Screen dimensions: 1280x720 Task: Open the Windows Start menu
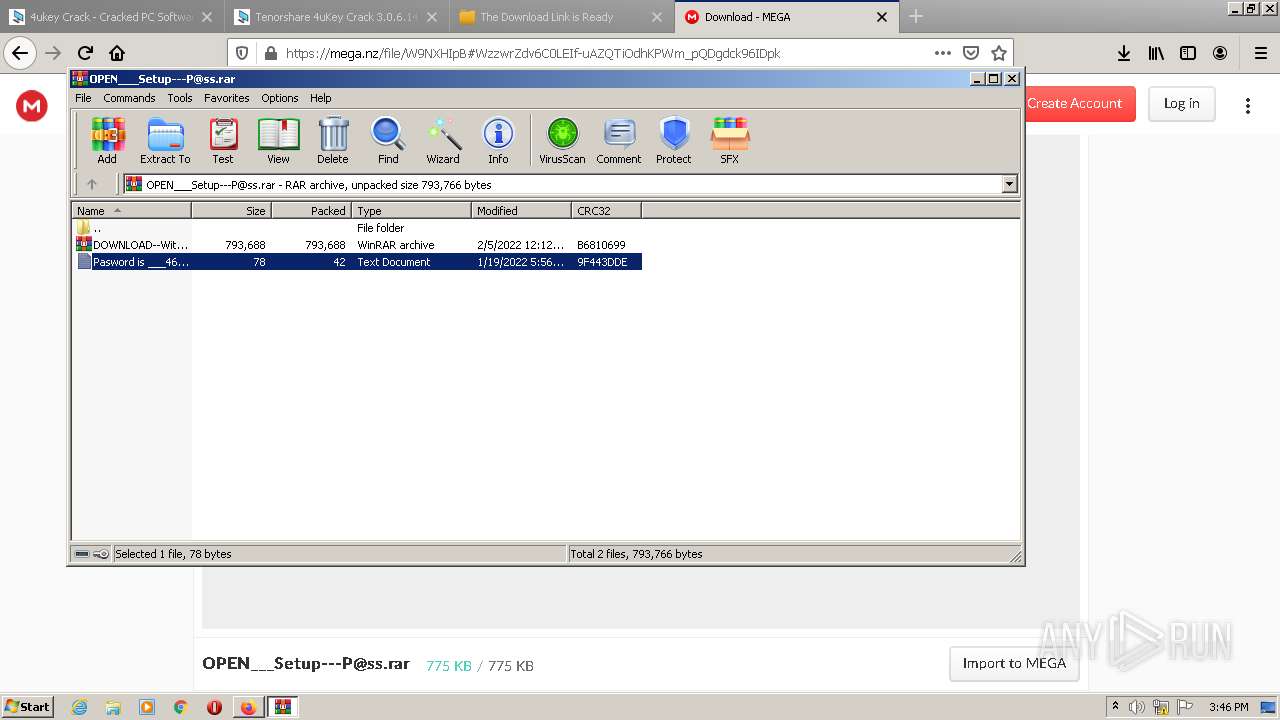pos(28,706)
